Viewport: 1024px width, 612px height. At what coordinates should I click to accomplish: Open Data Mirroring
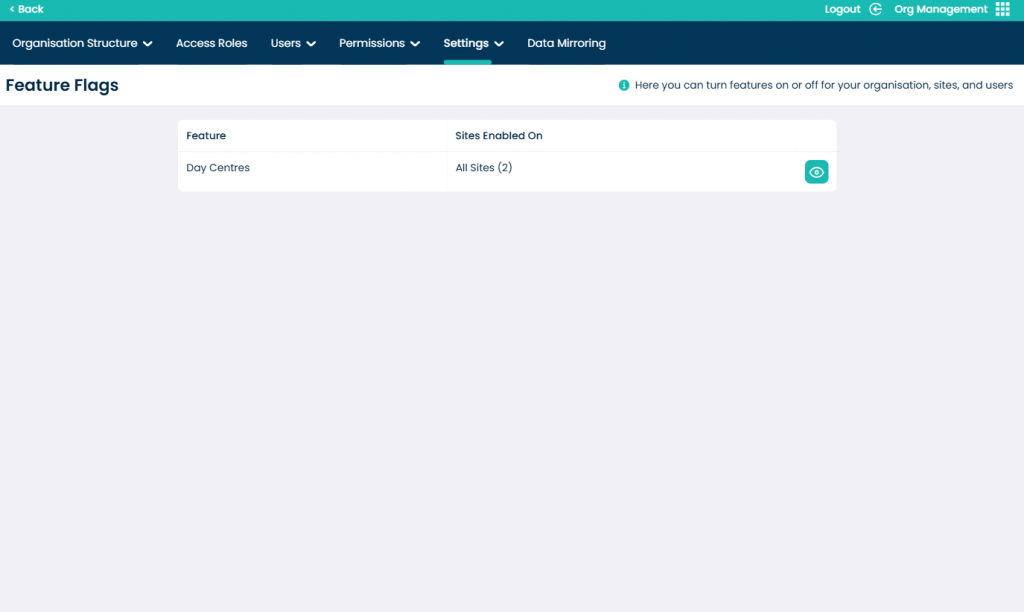pos(566,43)
